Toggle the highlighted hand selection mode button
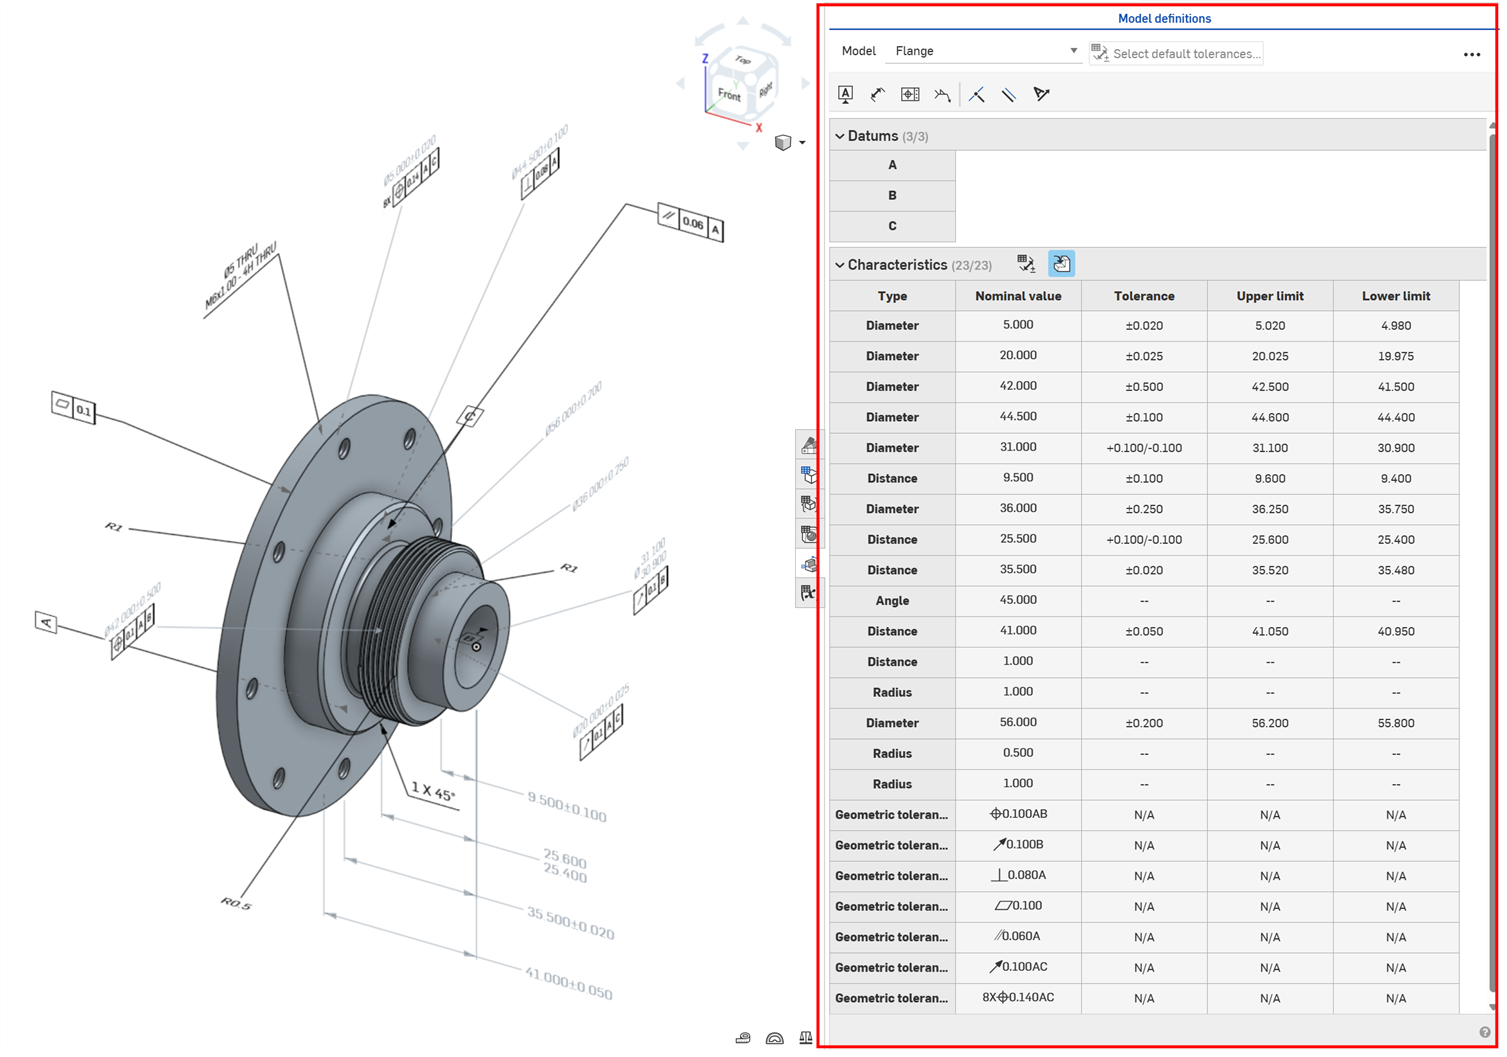This screenshot has width=1507, height=1057. click(1061, 263)
